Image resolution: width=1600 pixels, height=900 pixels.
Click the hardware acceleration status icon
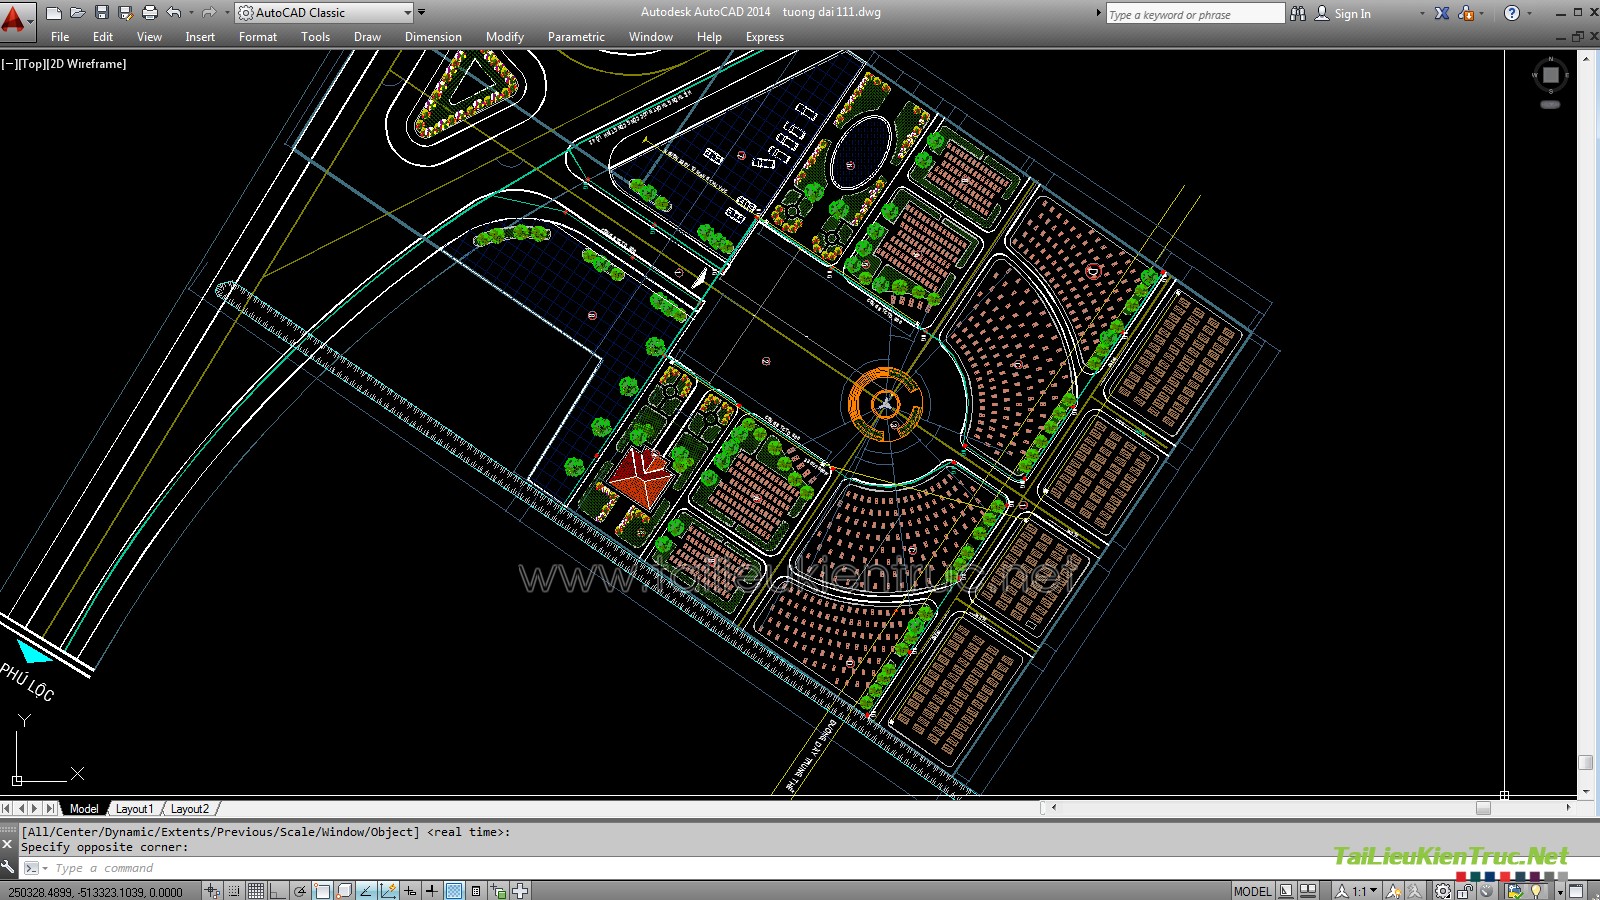tap(1486, 890)
